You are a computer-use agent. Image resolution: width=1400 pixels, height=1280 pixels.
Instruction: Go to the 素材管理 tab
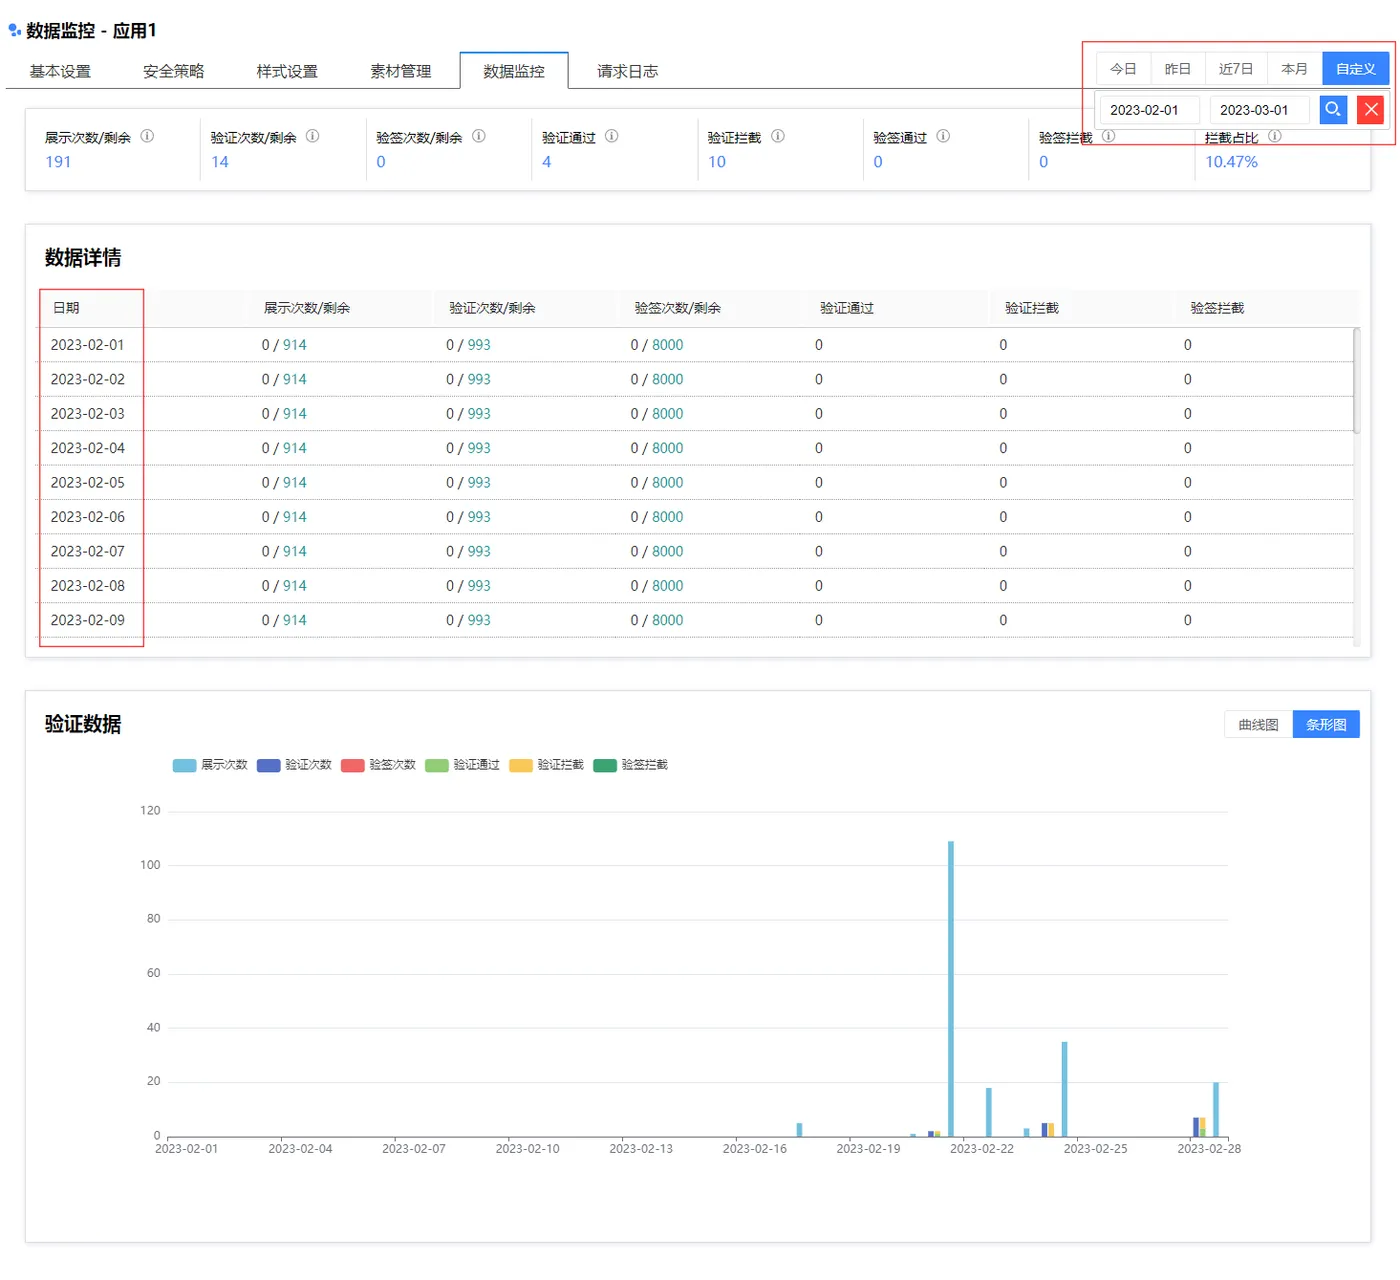click(x=401, y=71)
